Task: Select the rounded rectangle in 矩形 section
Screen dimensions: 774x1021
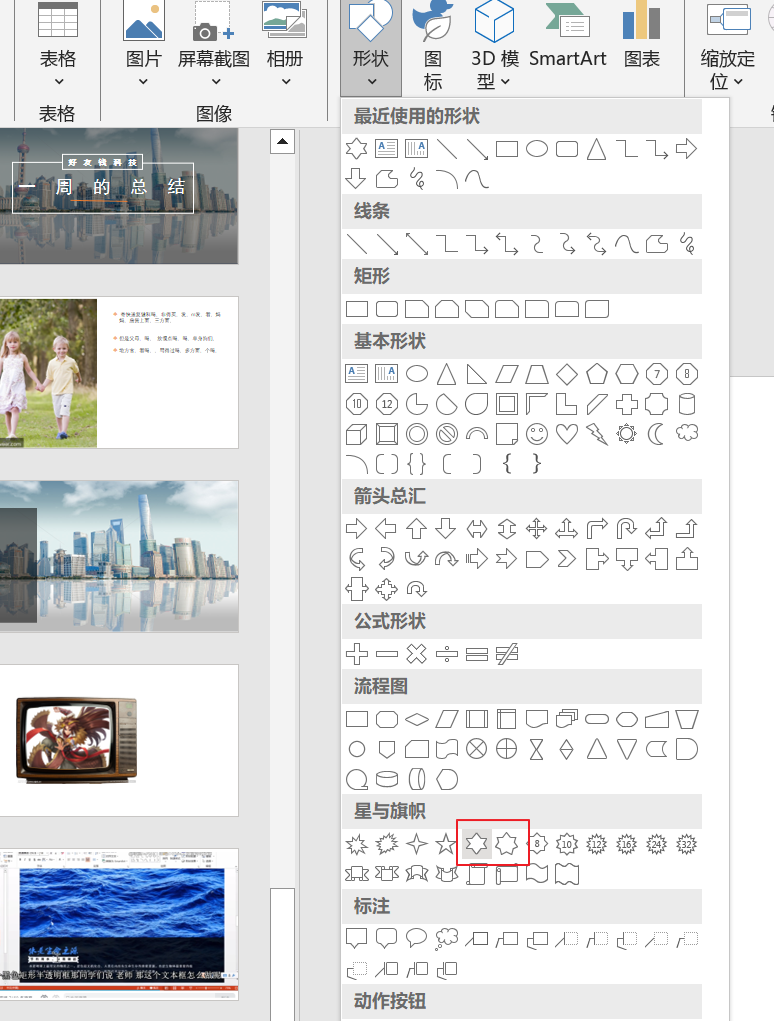Action: coord(387,309)
